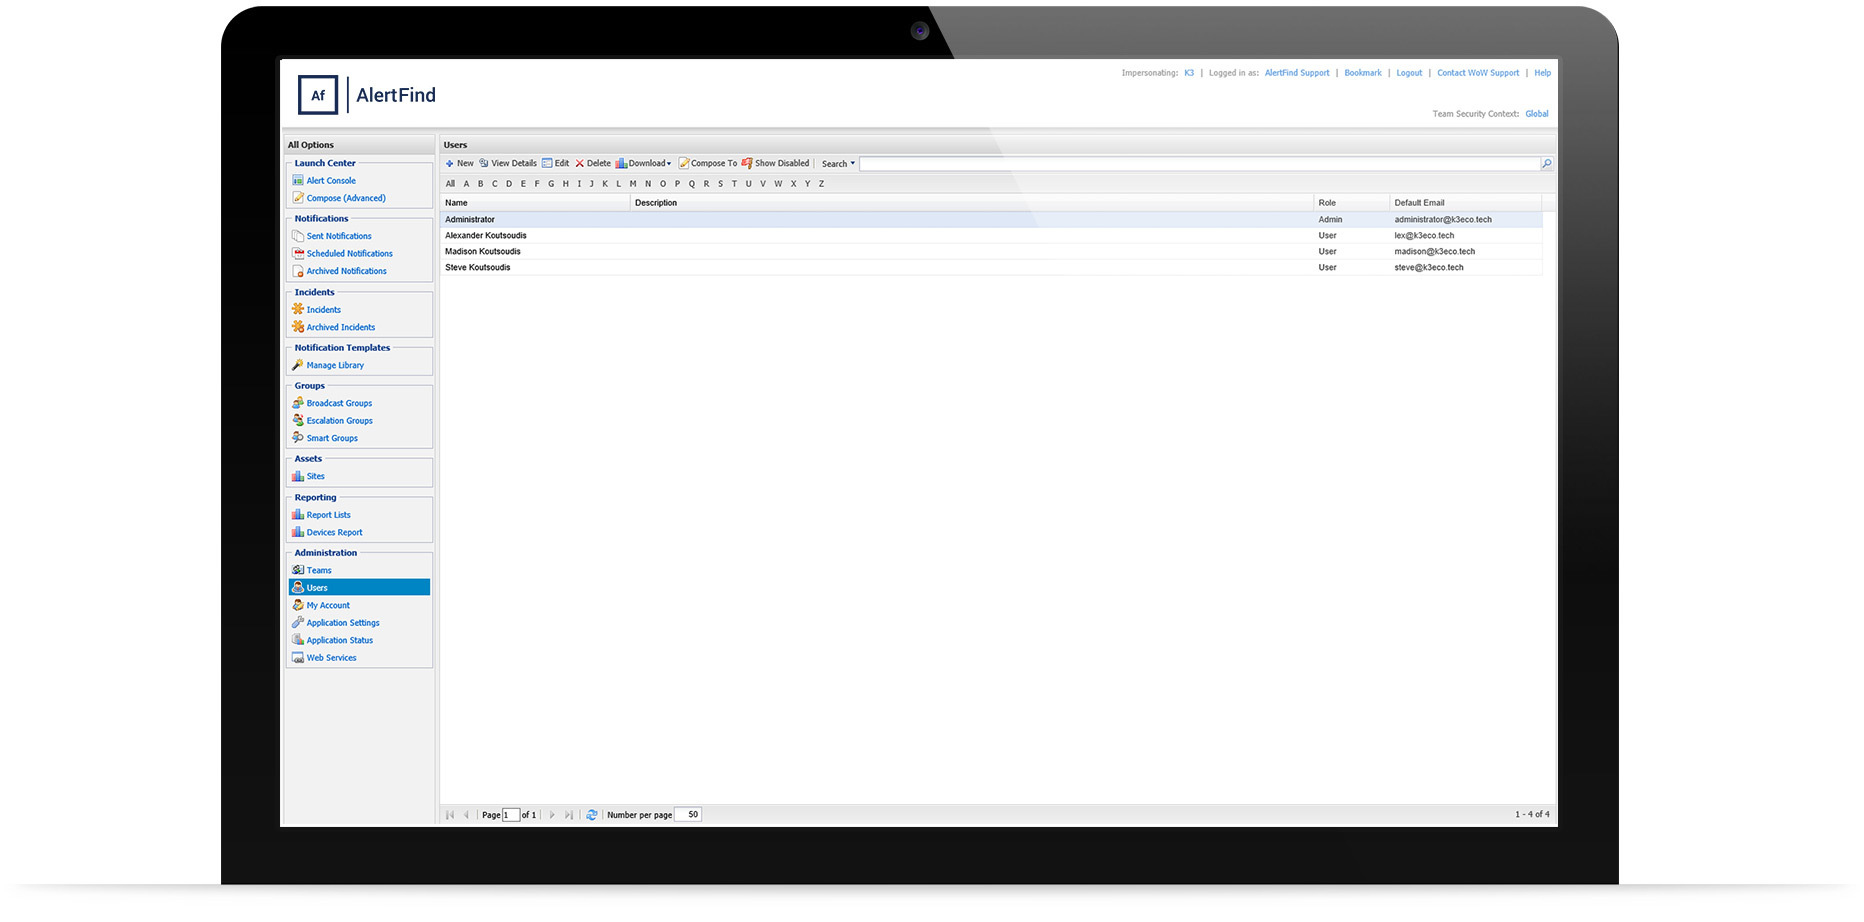
Task: Open the Search dropdown menu
Action: (838, 164)
